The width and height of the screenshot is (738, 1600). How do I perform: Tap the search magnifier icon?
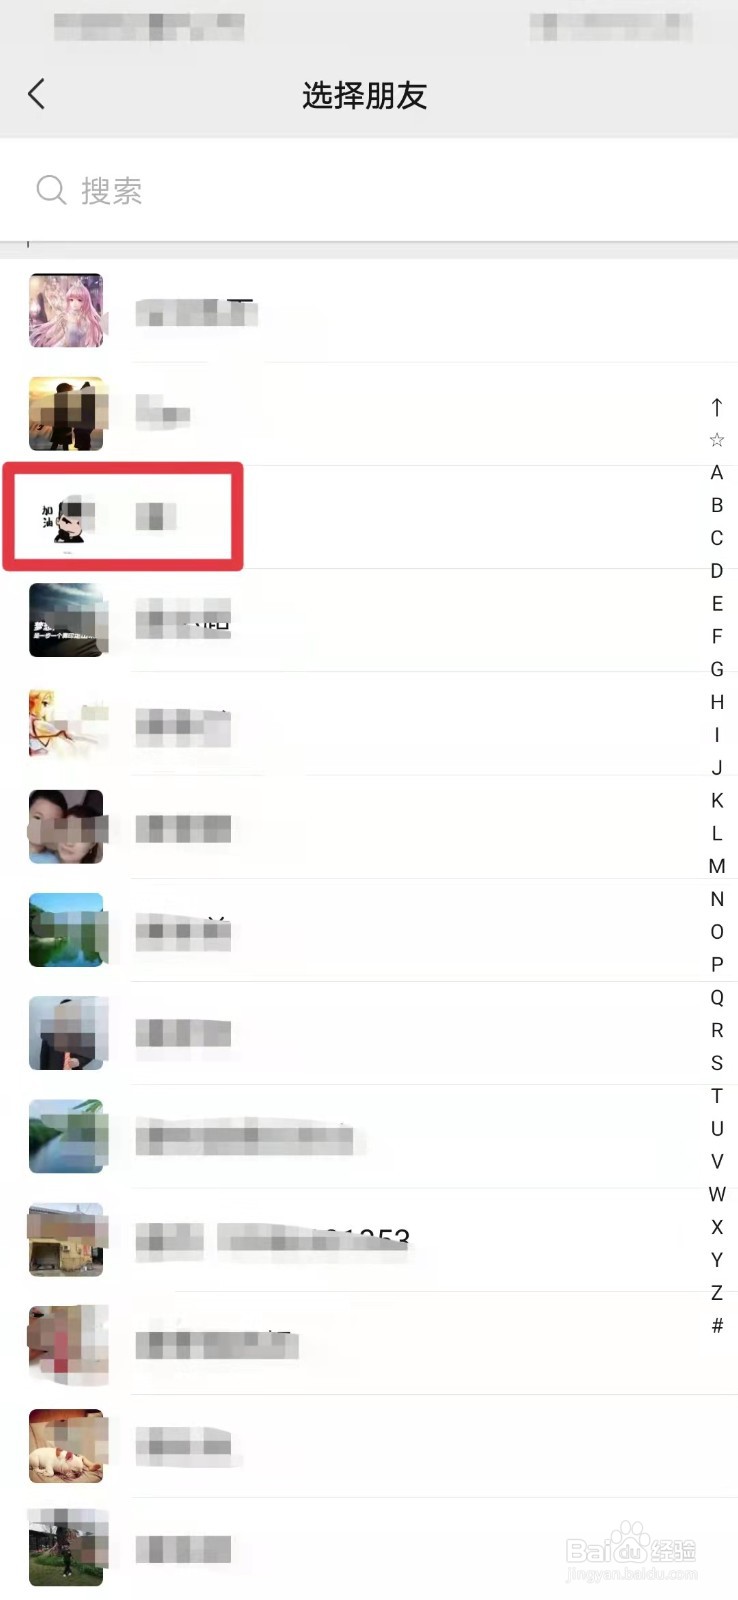pyautogui.click(x=51, y=190)
